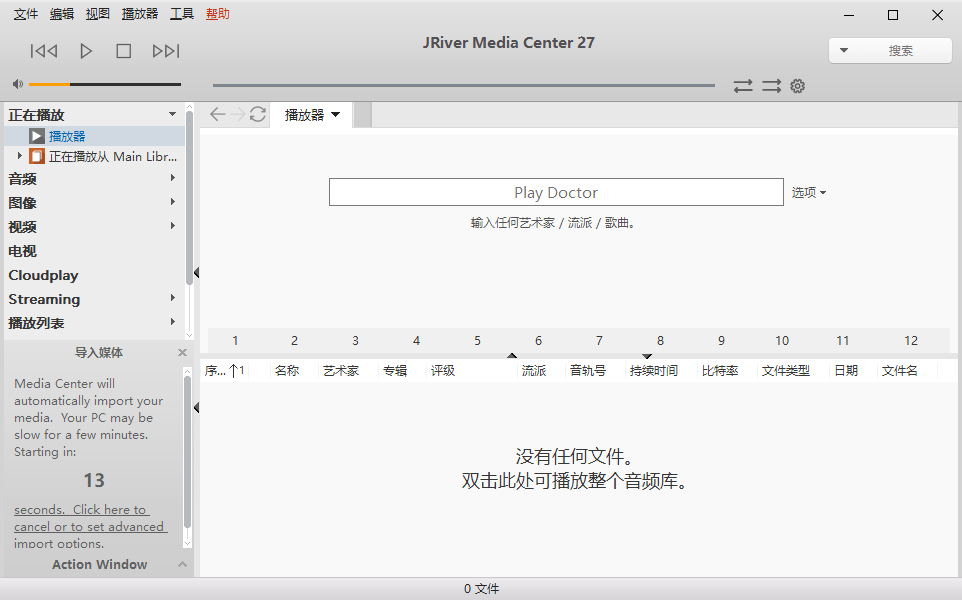This screenshot has height=600, width=962.
Task: Open the 播放器 tab dropdown
Action: tap(335, 115)
